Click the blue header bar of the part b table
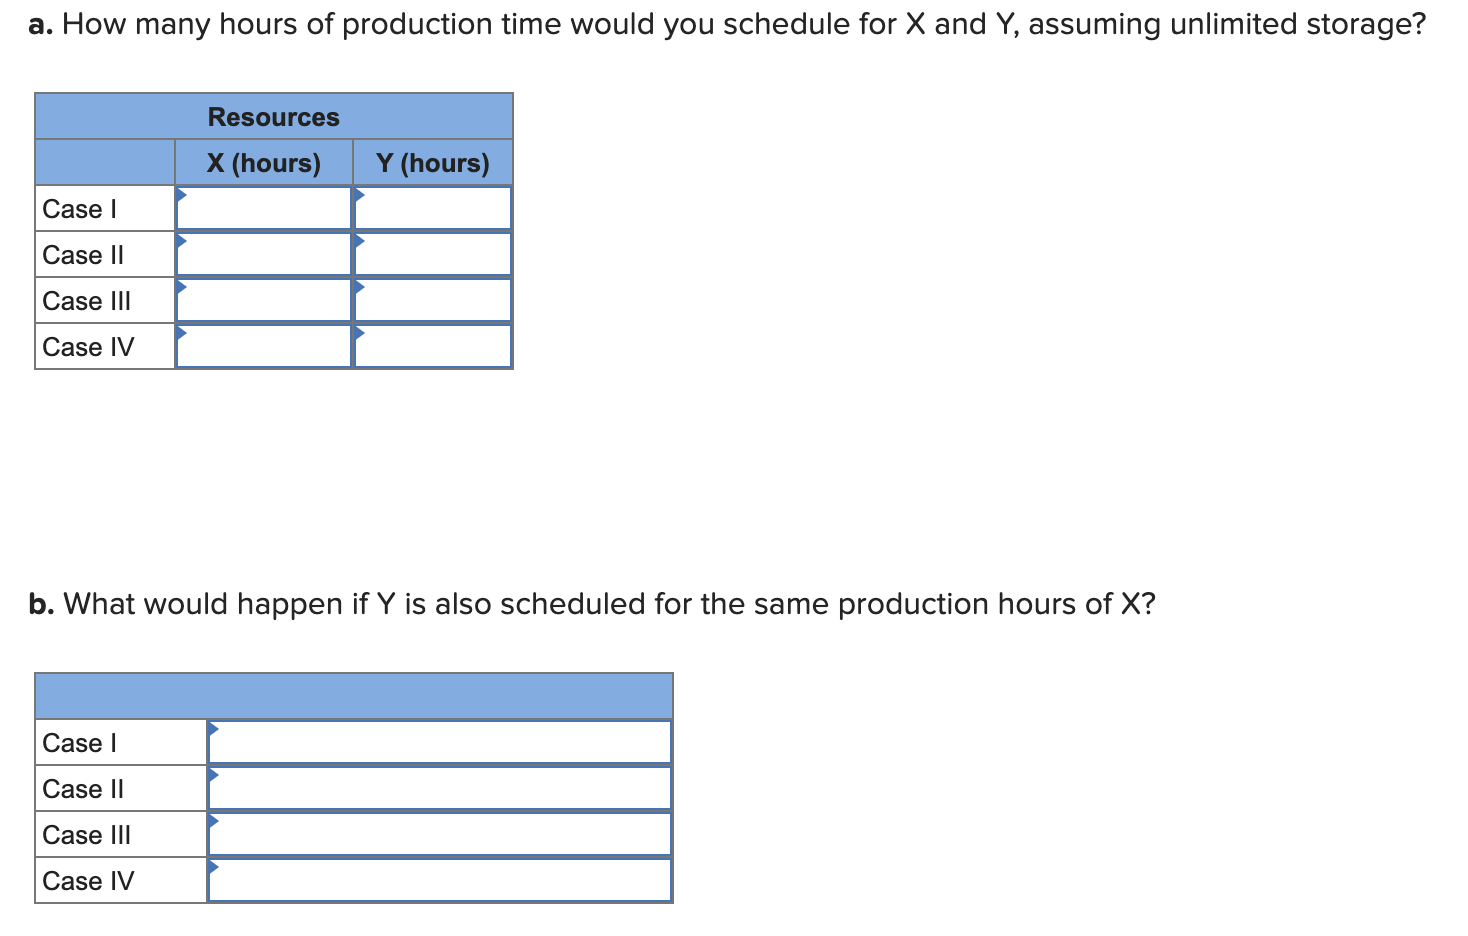This screenshot has width=1468, height=936. tap(353, 693)
